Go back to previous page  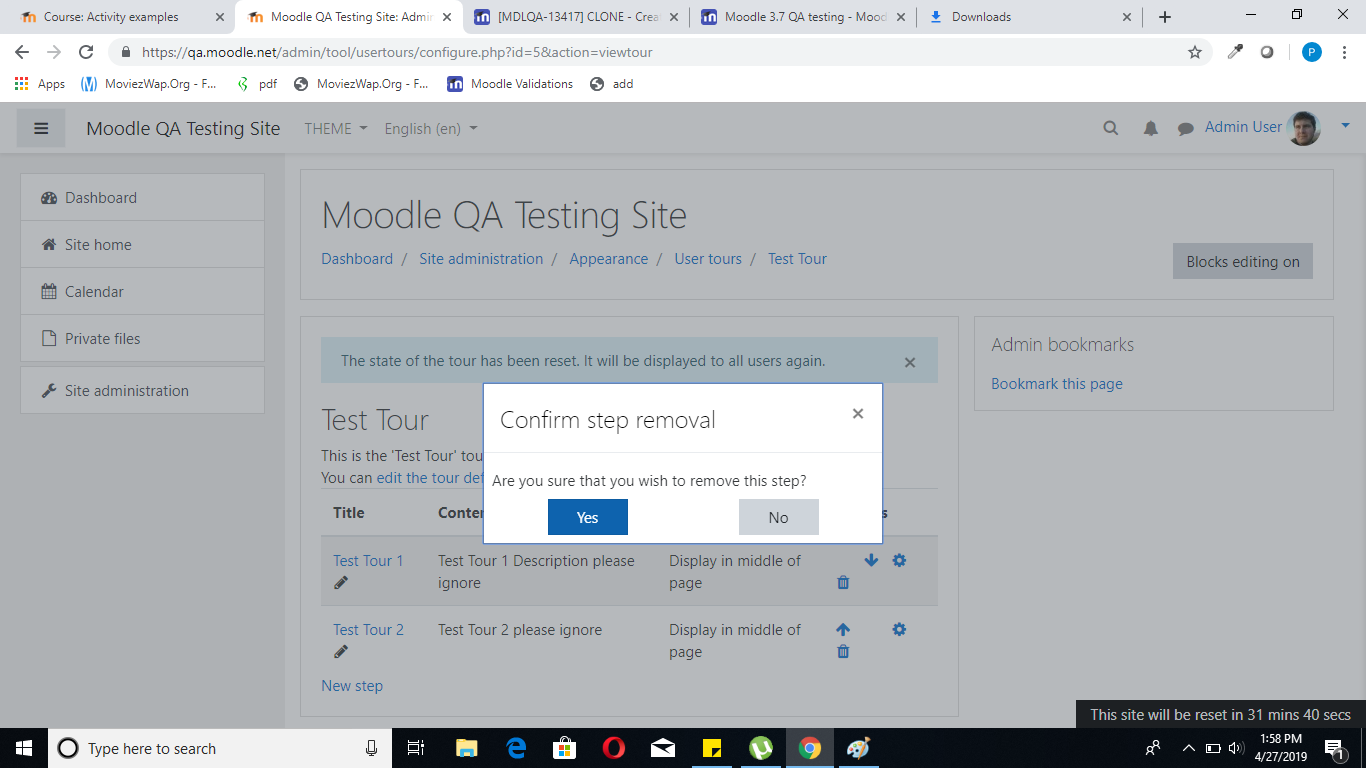pyautogui.click(x=22, y=52)
